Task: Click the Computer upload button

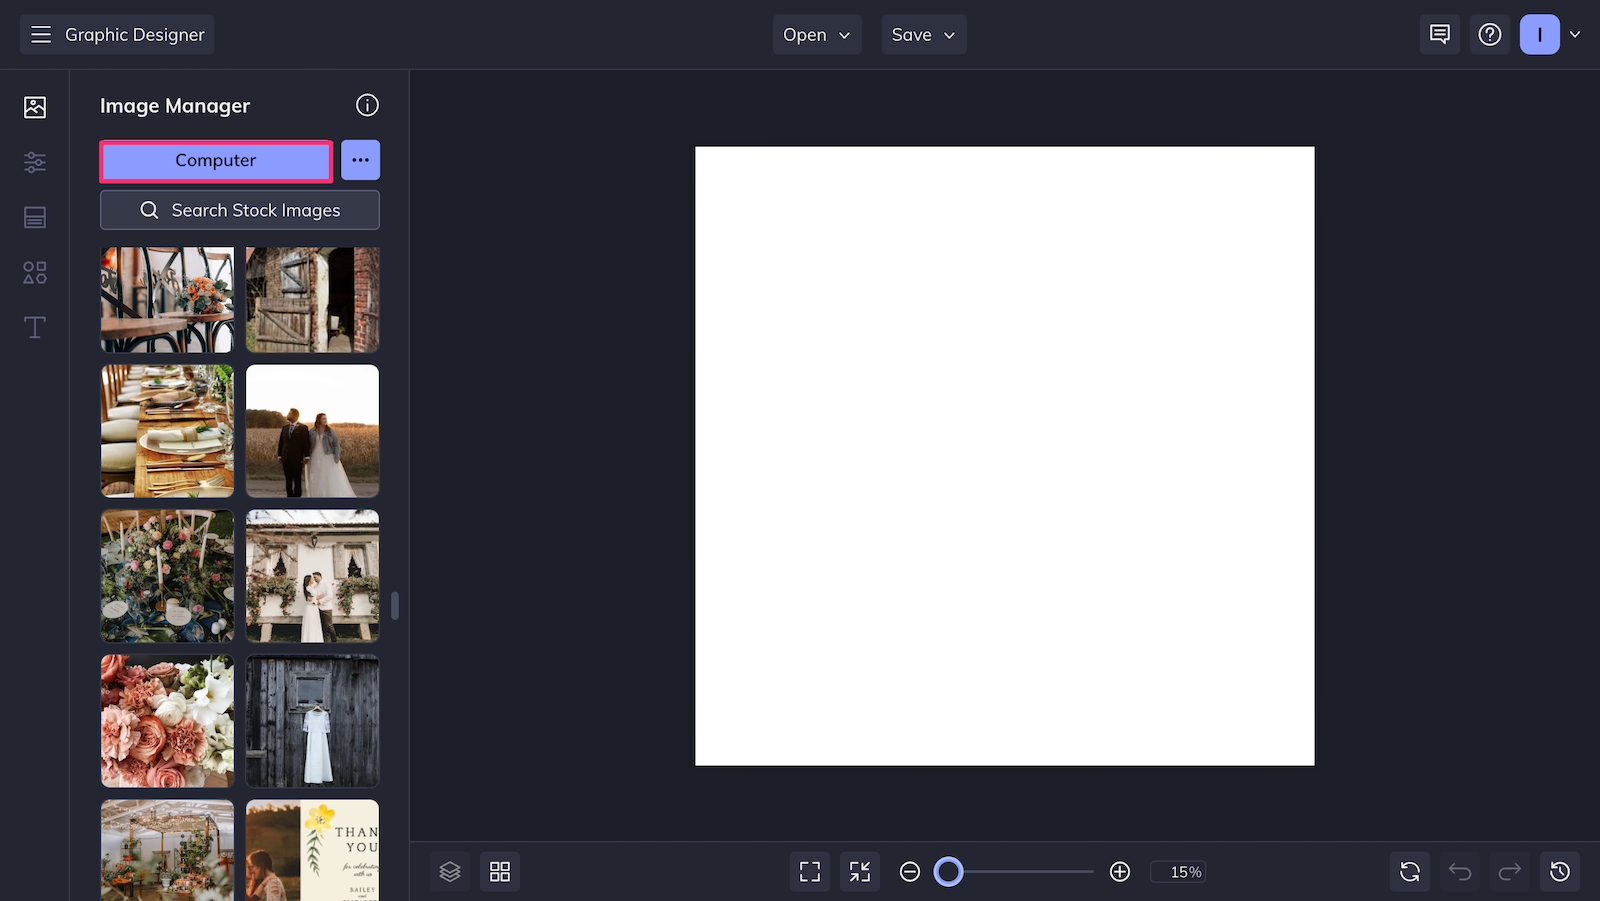Action: tap(215, 160)
